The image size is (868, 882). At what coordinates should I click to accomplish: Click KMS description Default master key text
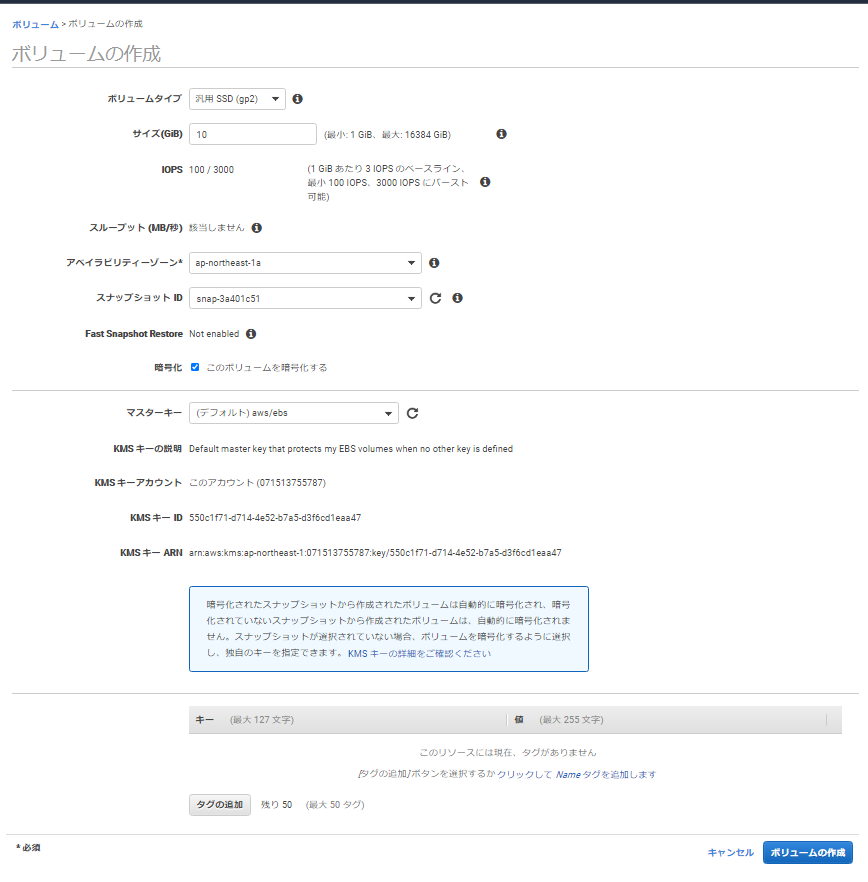tap(351, 449)
